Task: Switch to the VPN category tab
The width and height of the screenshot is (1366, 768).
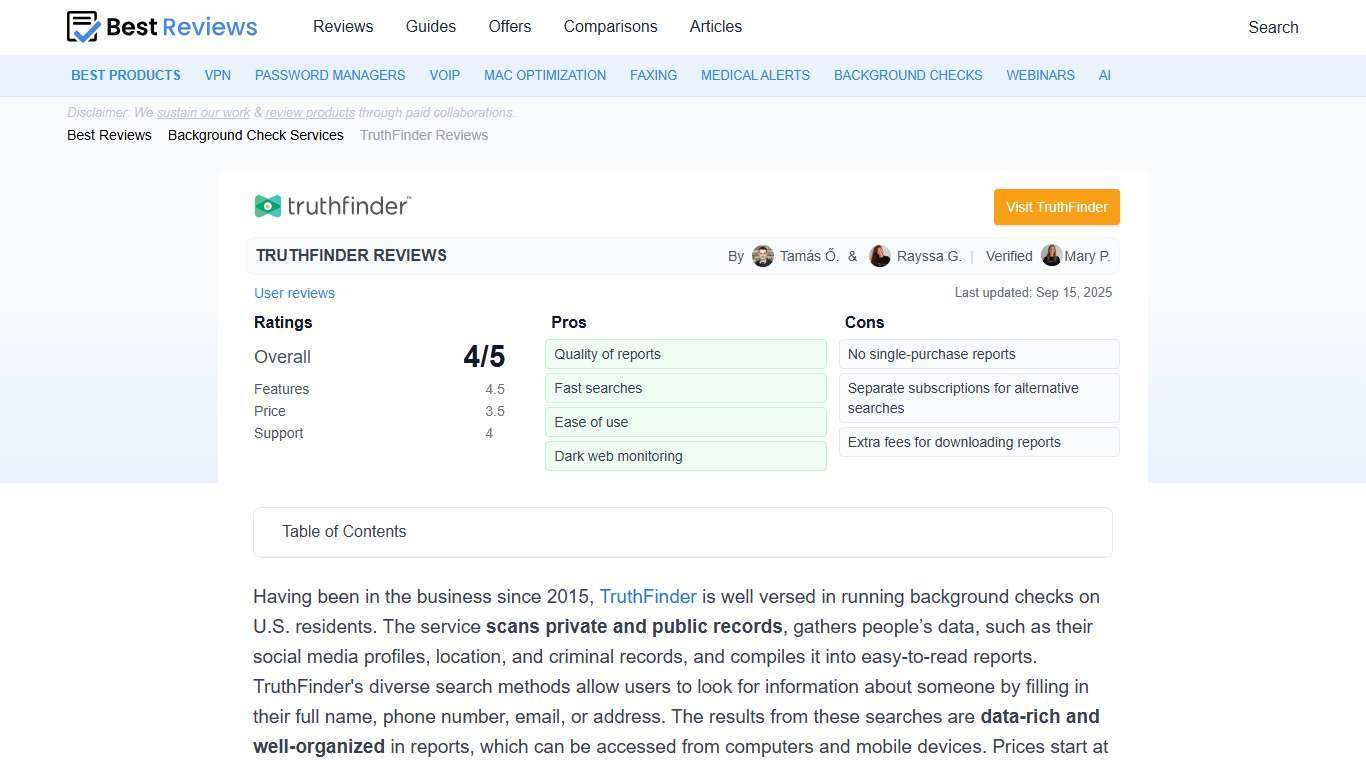Action: click(x=217, y=75)
